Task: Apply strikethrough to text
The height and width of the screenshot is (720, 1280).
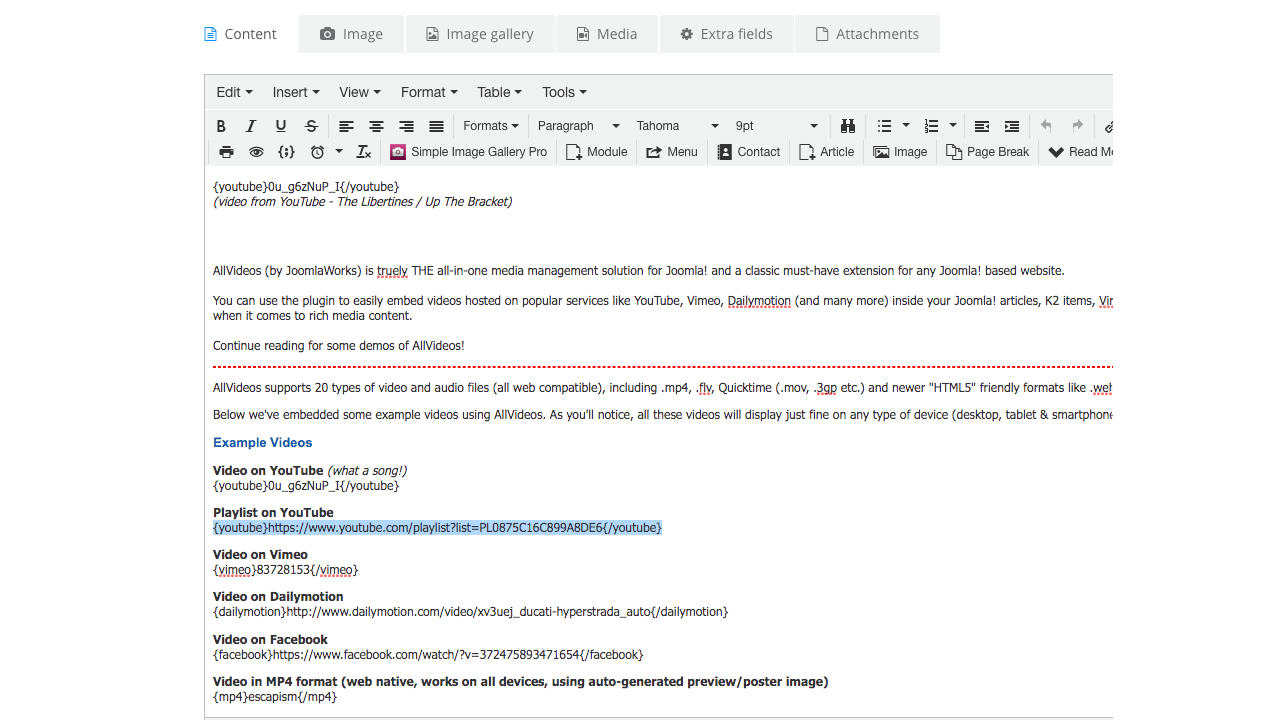Action: pos(311,126)
